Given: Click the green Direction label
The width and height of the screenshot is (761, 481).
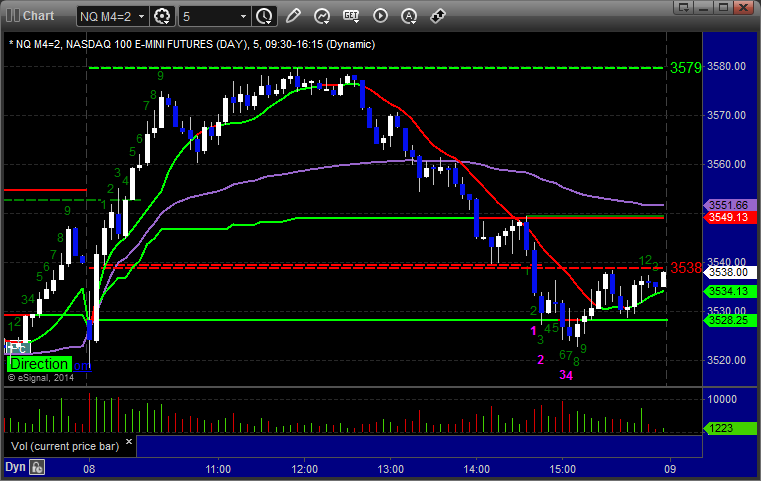Looking at the screenshot, I should pyautogui.click(x=39, y=364).
